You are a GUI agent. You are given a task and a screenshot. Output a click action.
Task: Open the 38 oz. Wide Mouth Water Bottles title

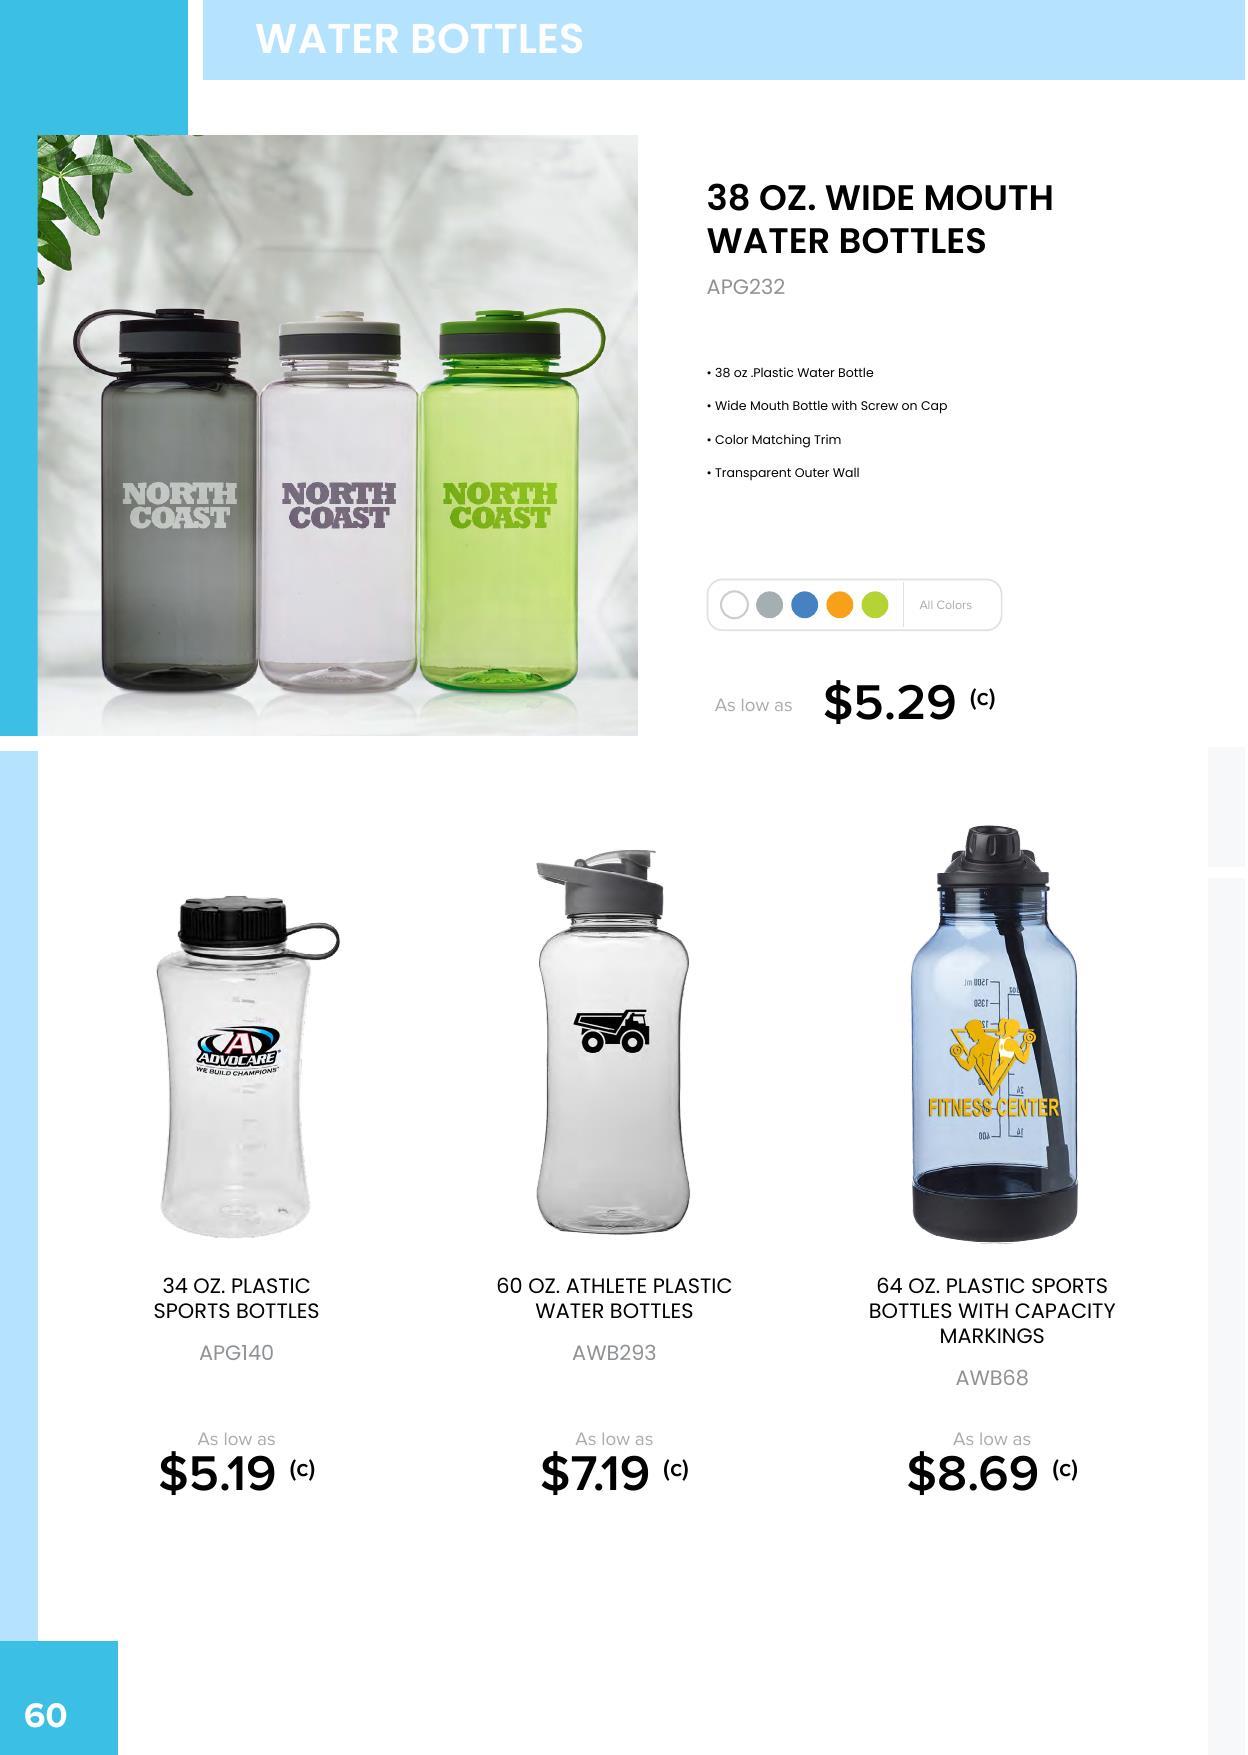[880, 219]
